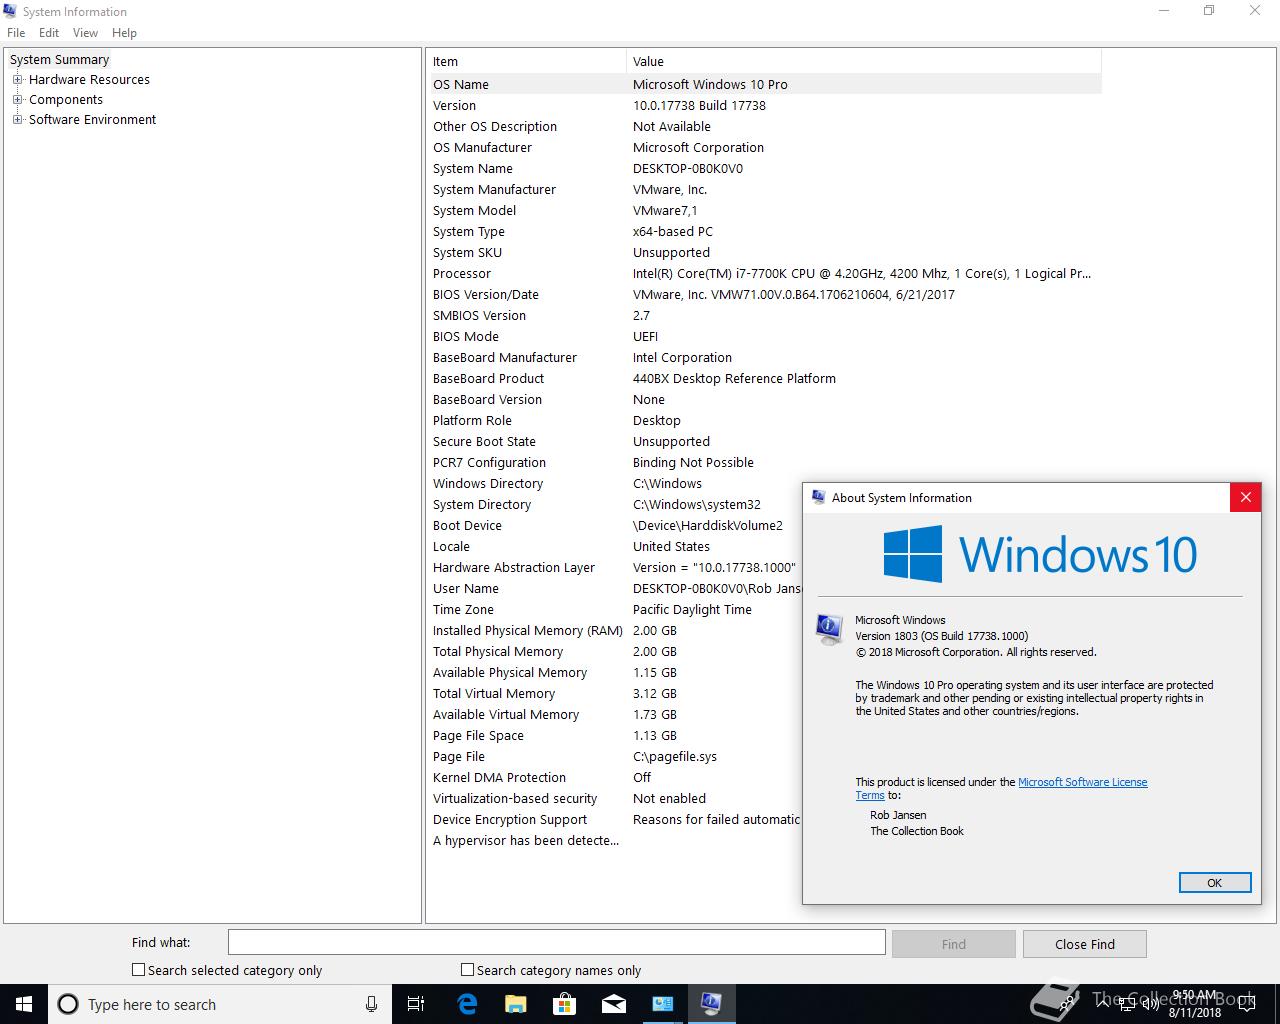Click OK in the About dialog
Image resolution: width=1280 pixels, height=1024 pixels.
(x=1215, y=882)
